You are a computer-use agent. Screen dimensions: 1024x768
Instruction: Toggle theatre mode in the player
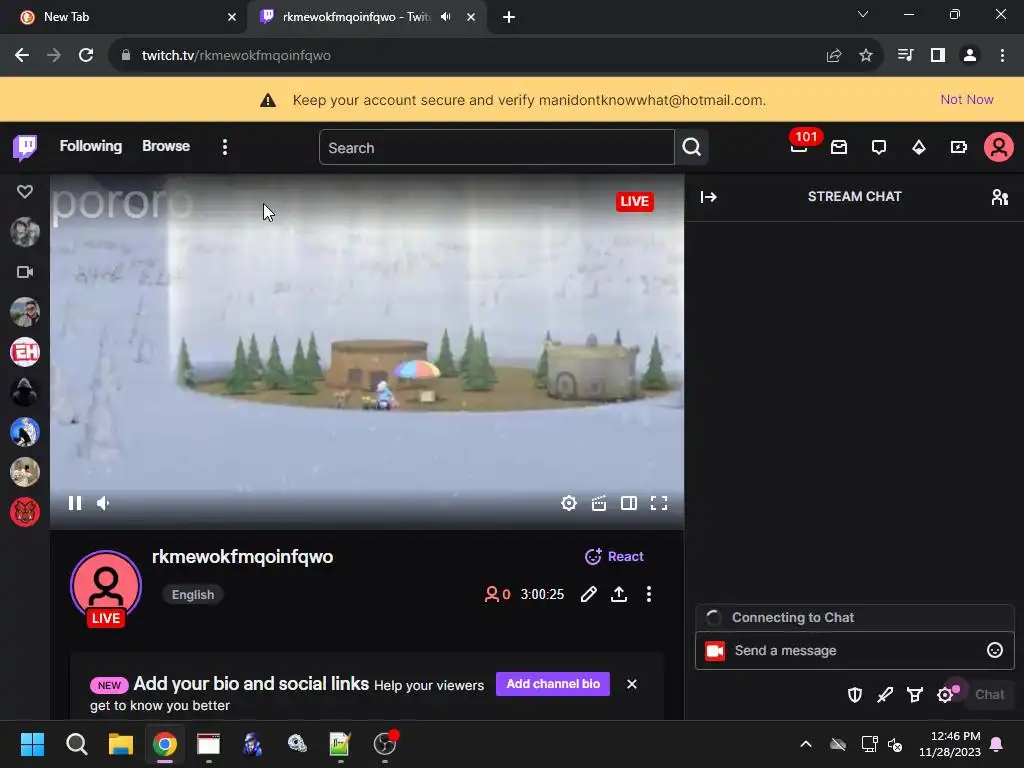click(629, 503)
